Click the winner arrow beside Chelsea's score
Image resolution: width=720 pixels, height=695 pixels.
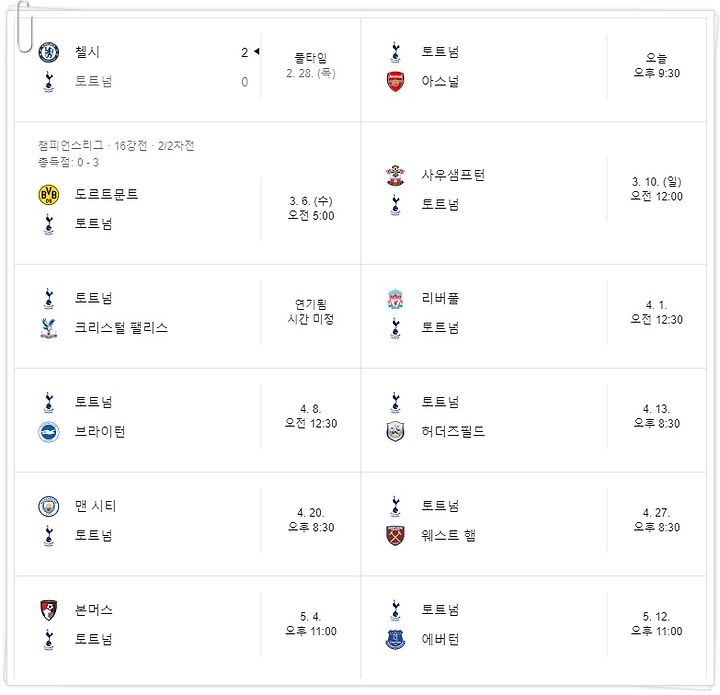pos(257,51)
